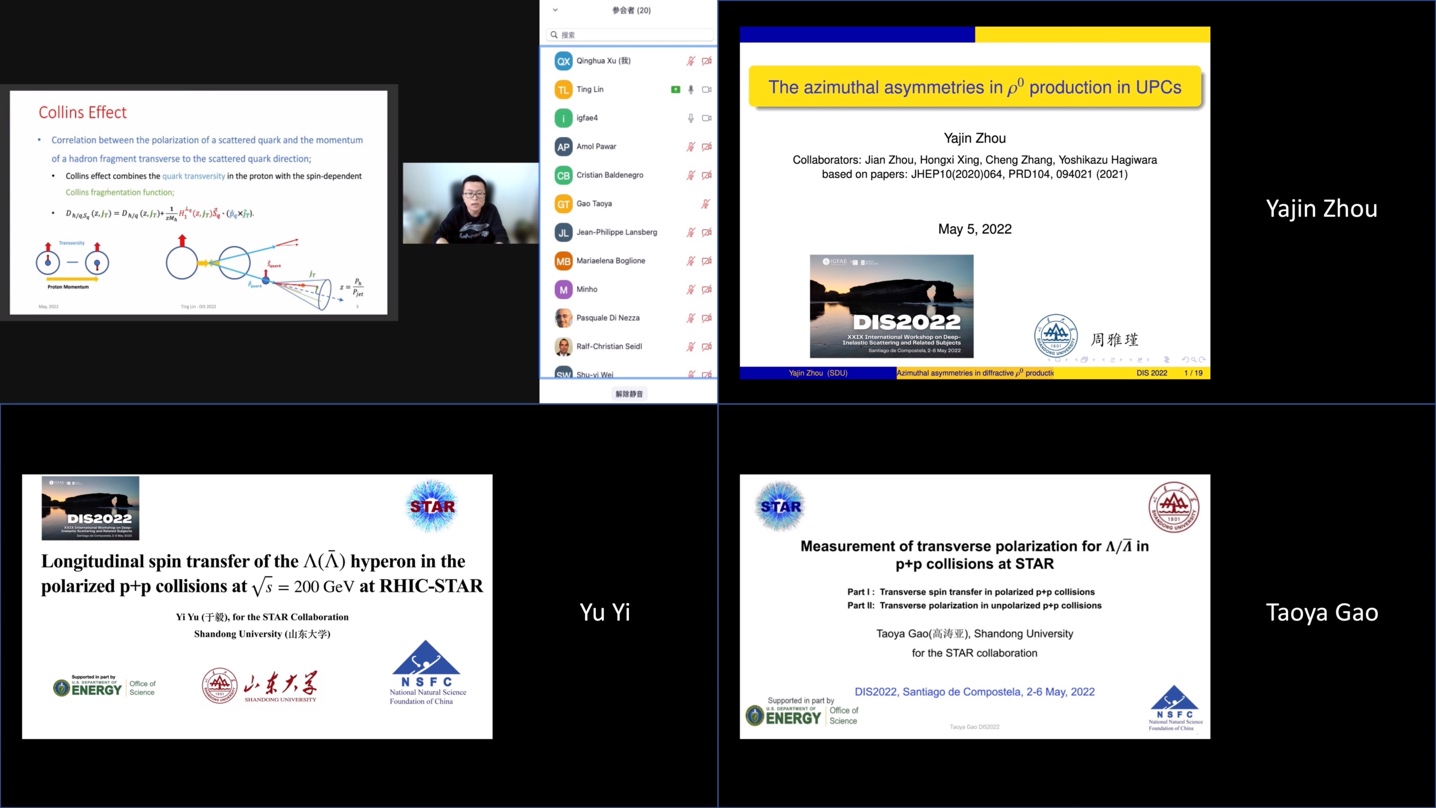Image resolution: width=1436 pixels, height=808 pixels.
Task: Click the Collins Effect shared slide
Action: click(198, 203)
